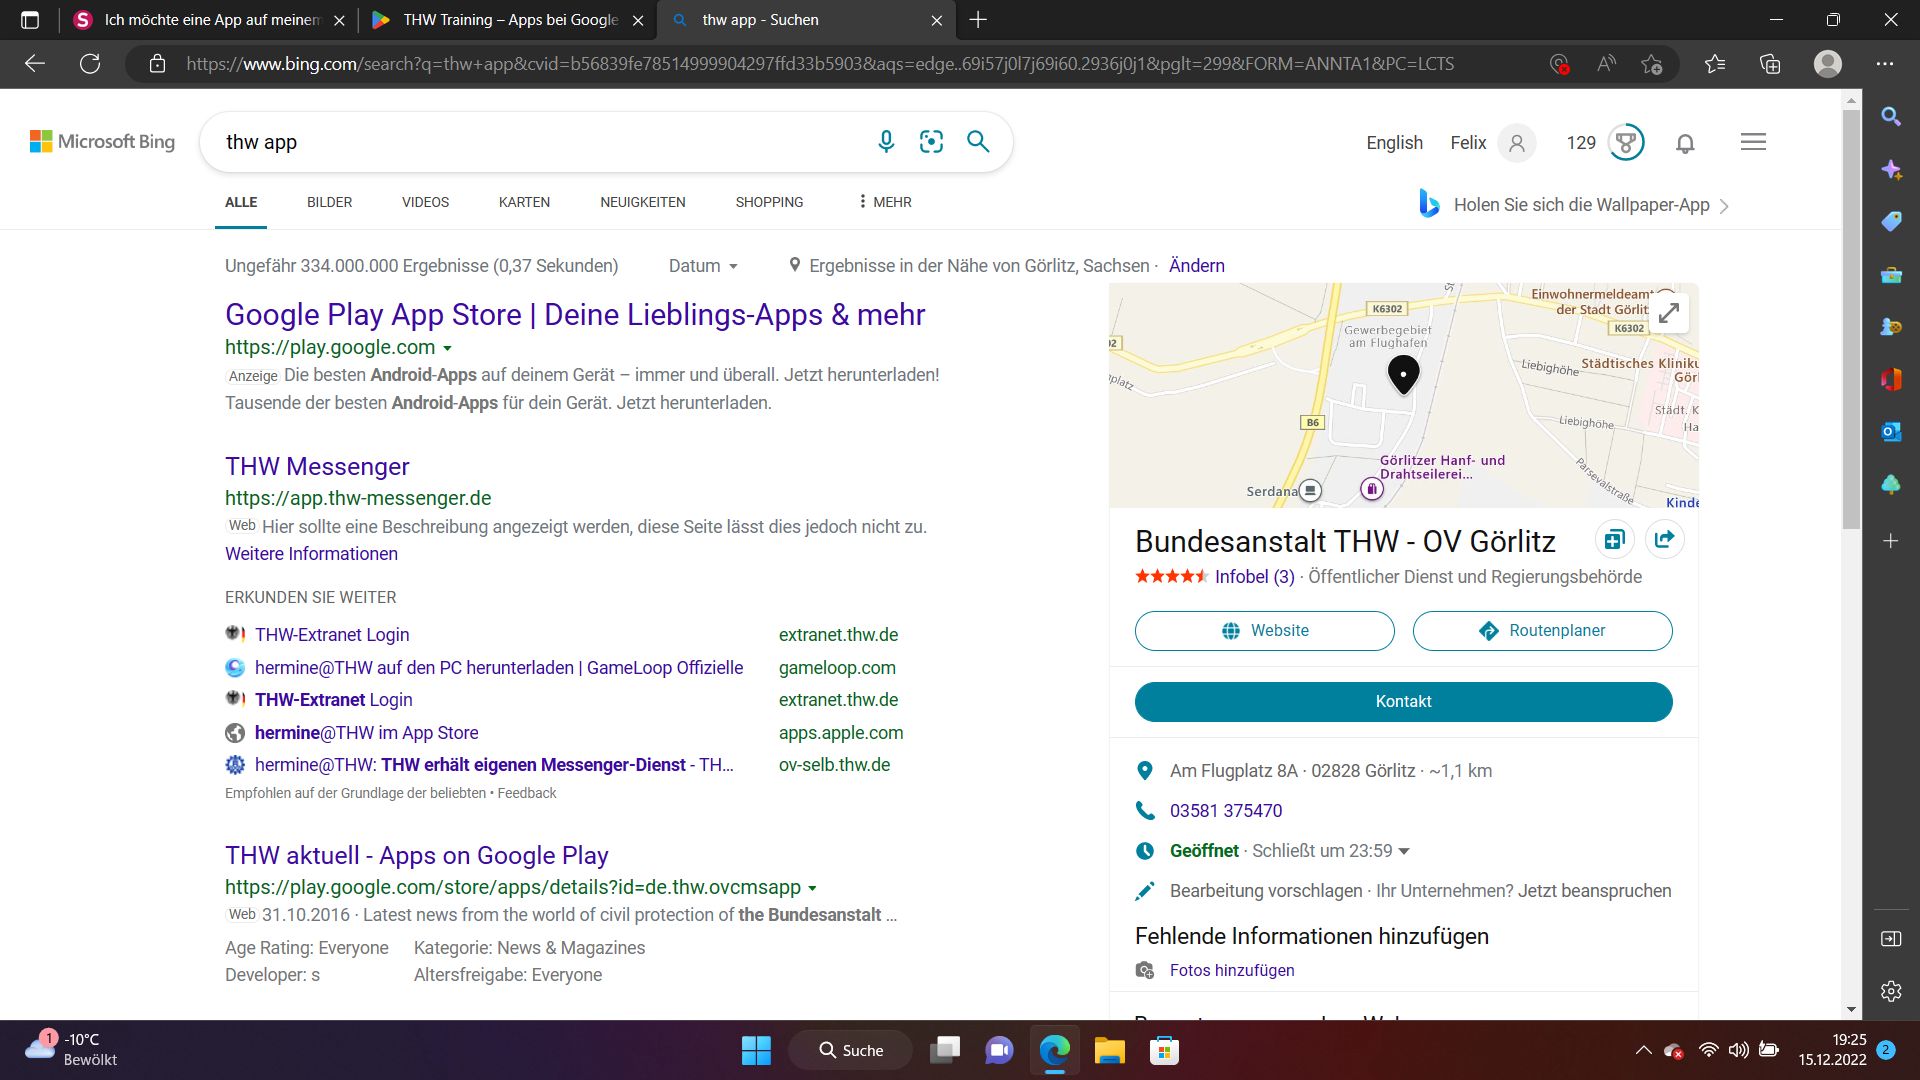Viewport: 1920px width, 1080px height.
Task: Click the Routenplaner button
Action: 1542,631
